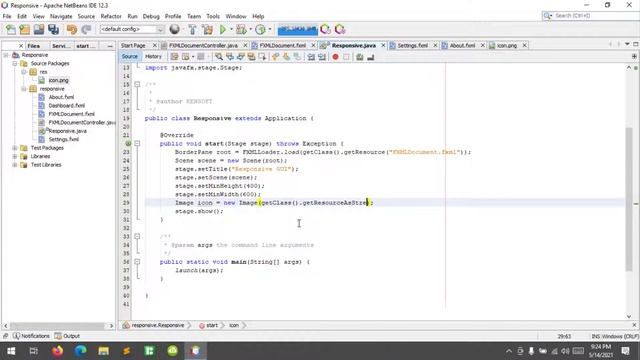Click the Projects panel horizontal scrollbar

tap(57, 326)
